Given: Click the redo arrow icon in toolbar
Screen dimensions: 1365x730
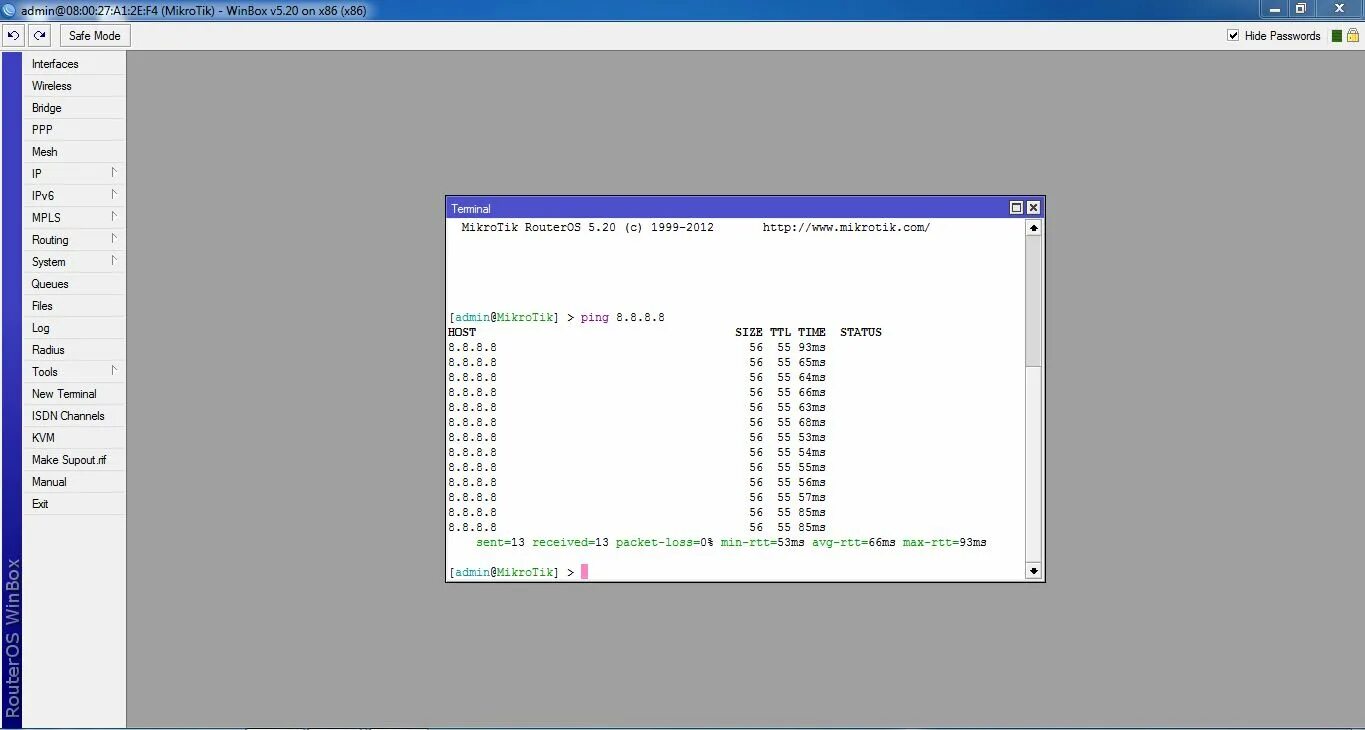Looking at the screenshot, I should point(39,36).
